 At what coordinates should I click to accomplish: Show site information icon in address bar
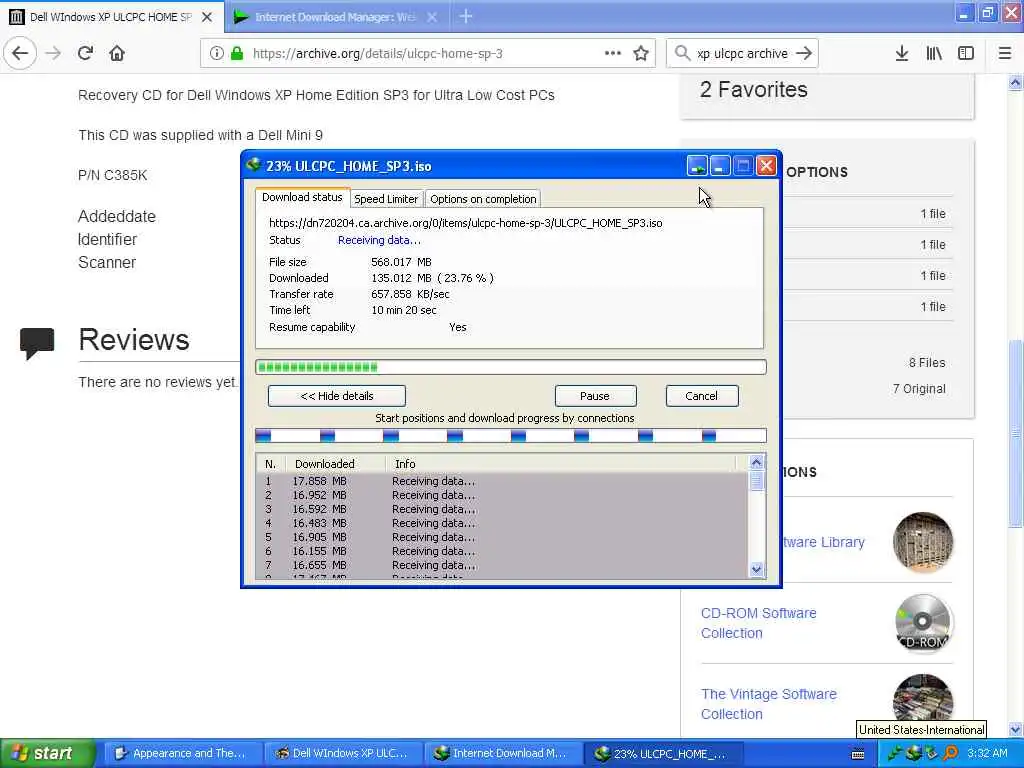click(217, 54)
